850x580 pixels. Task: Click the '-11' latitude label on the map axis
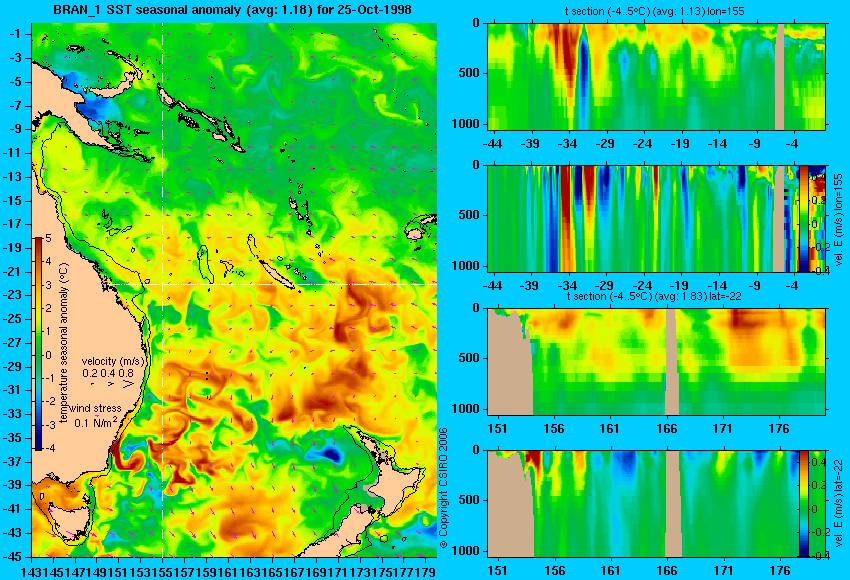(13, 153)
